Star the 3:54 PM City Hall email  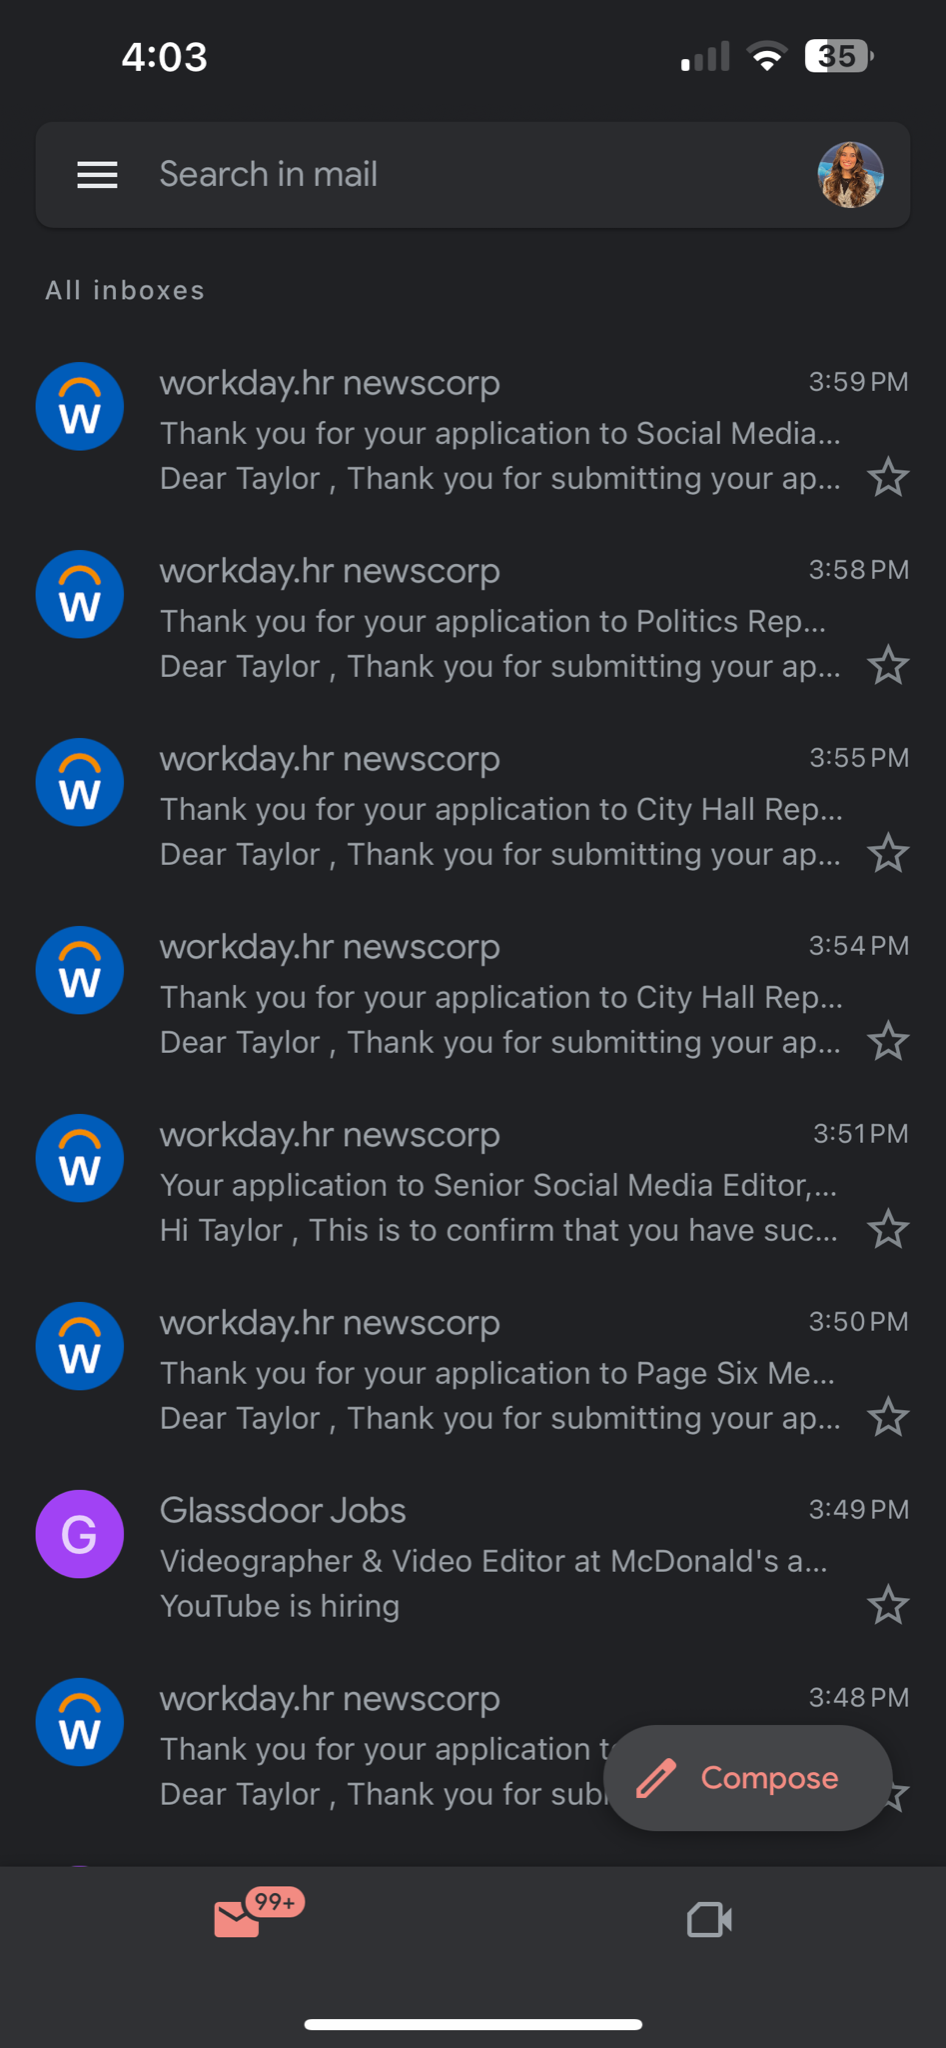point(887,1042)
